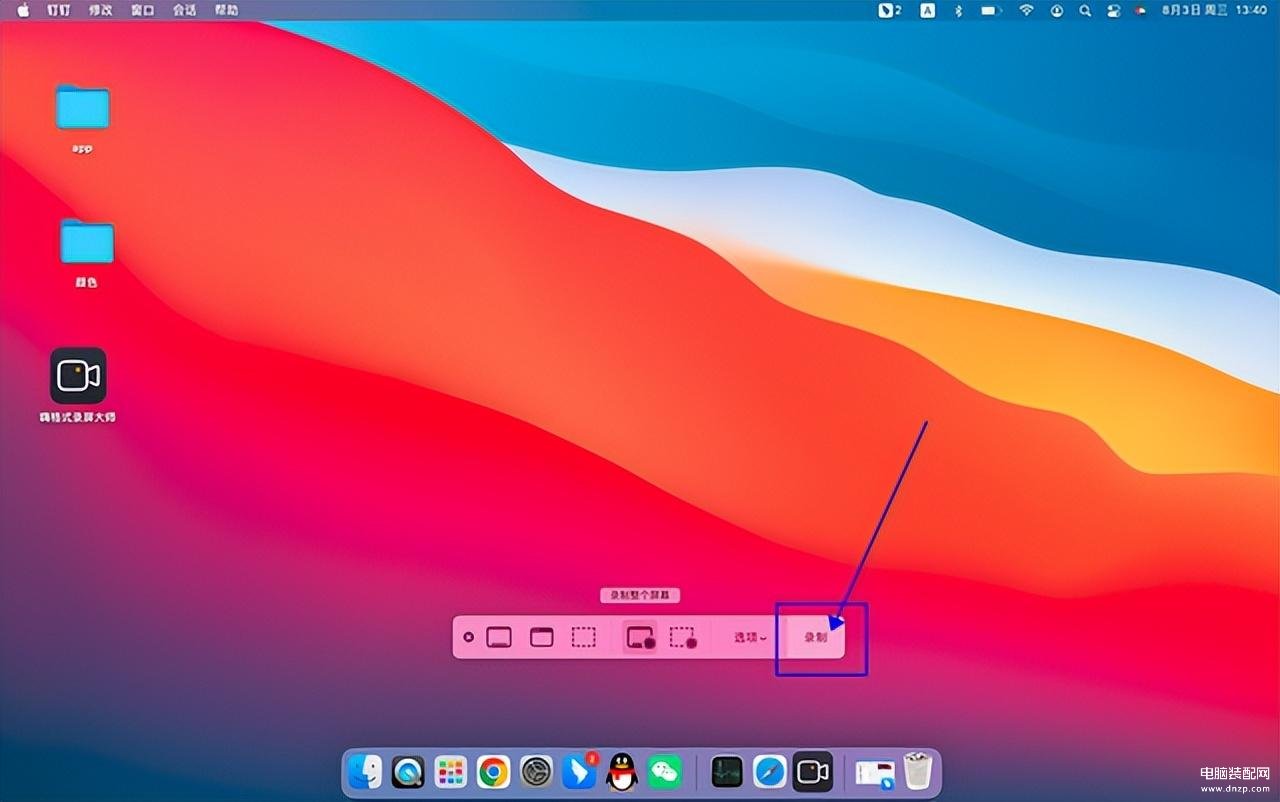Open QQ penguin app in dock
The image size is (1280, 802).
coord(622,772)
